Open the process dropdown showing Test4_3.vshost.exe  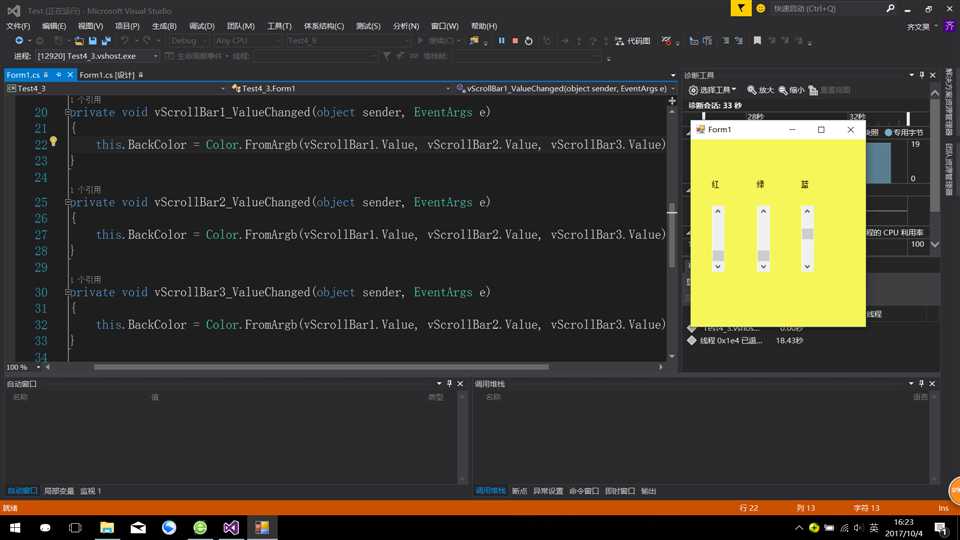97,56
